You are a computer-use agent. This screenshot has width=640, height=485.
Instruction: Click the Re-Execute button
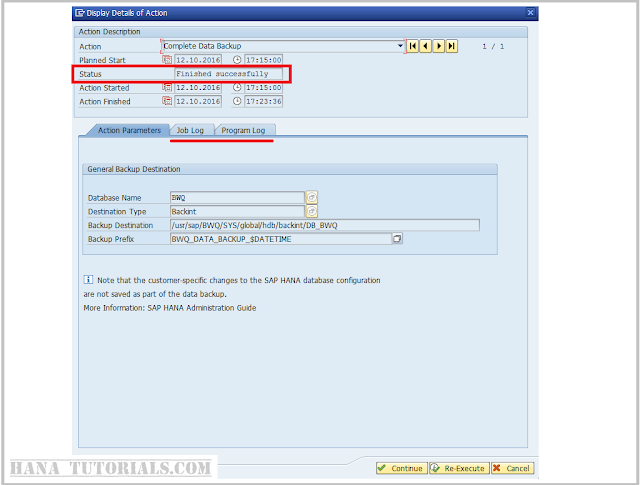coord(459,468)
